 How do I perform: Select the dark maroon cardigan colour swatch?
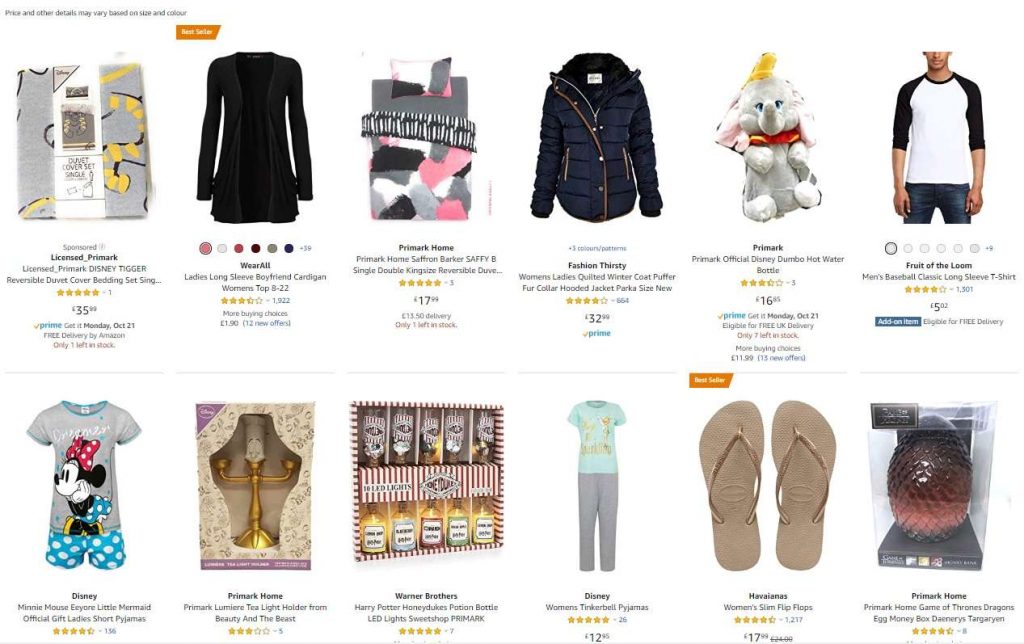click(255, 248)
